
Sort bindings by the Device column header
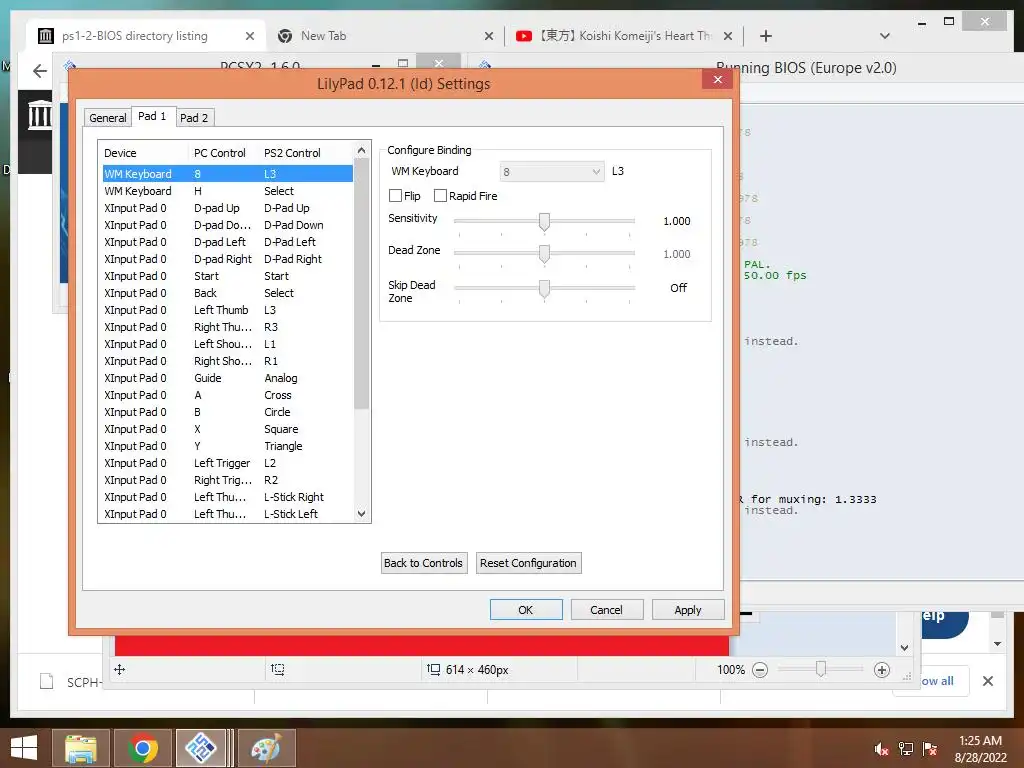point(144,153)
